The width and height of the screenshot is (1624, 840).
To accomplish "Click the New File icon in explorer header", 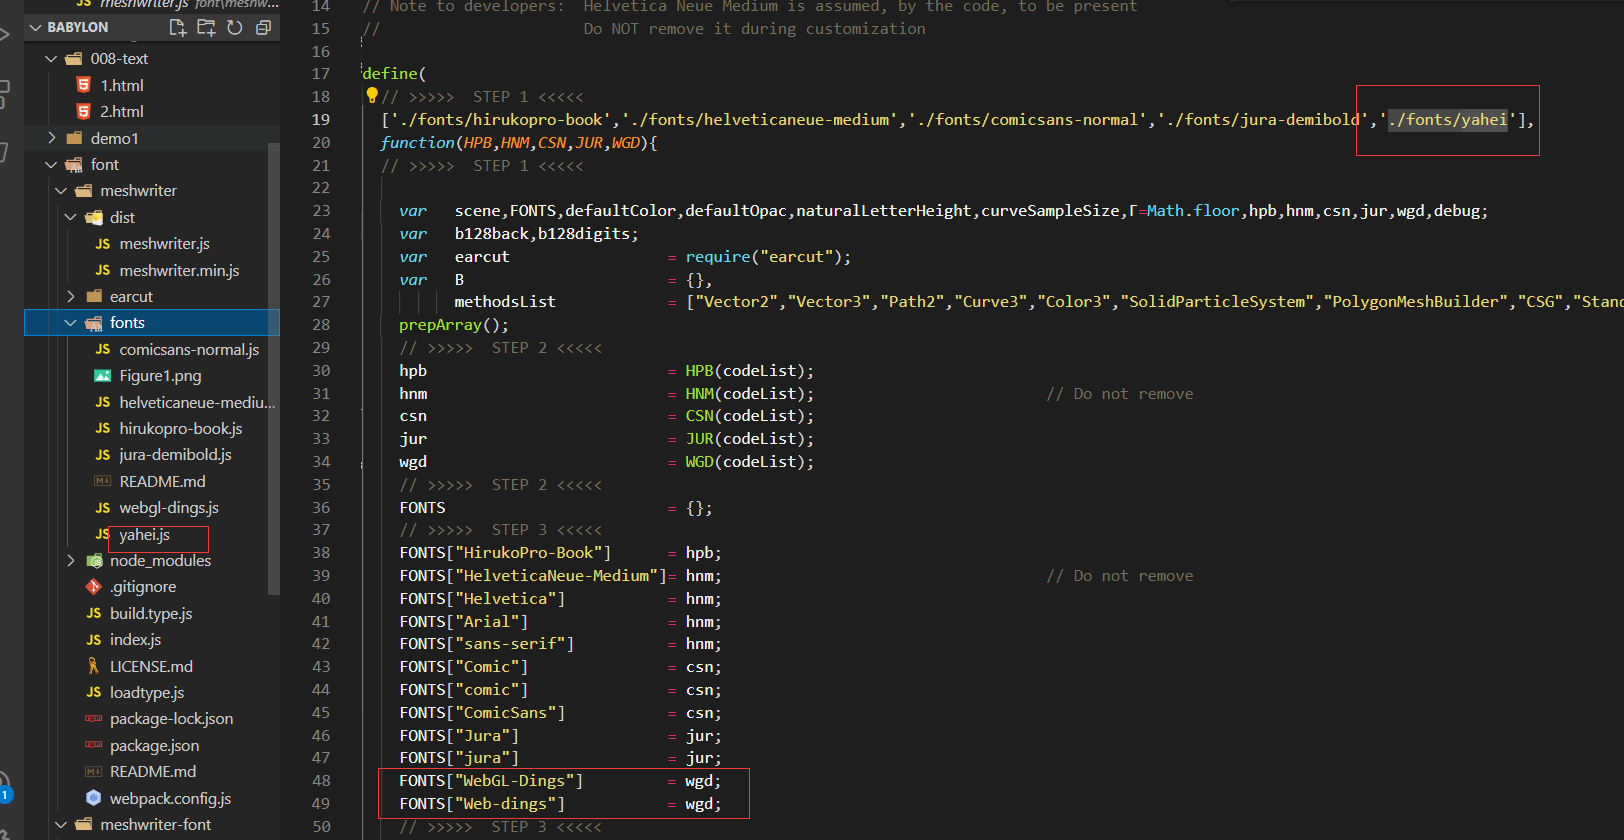I will click(x=178, y=28).
